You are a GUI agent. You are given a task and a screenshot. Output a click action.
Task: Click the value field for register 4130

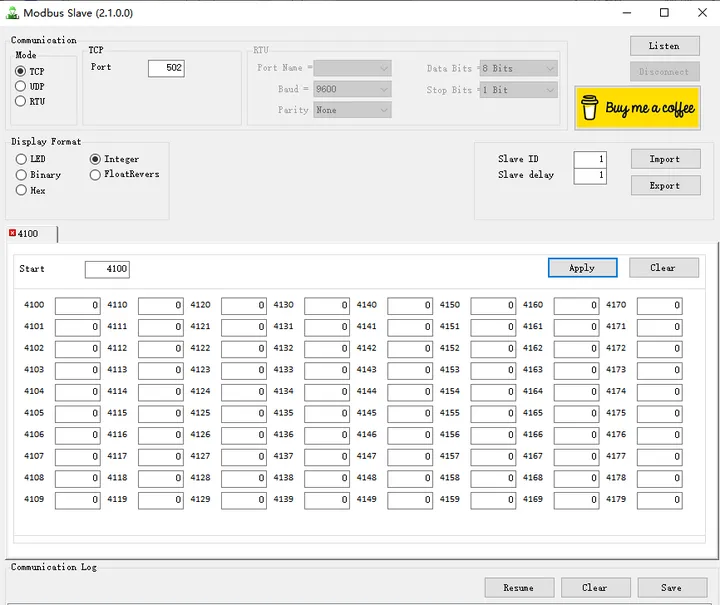327,306
